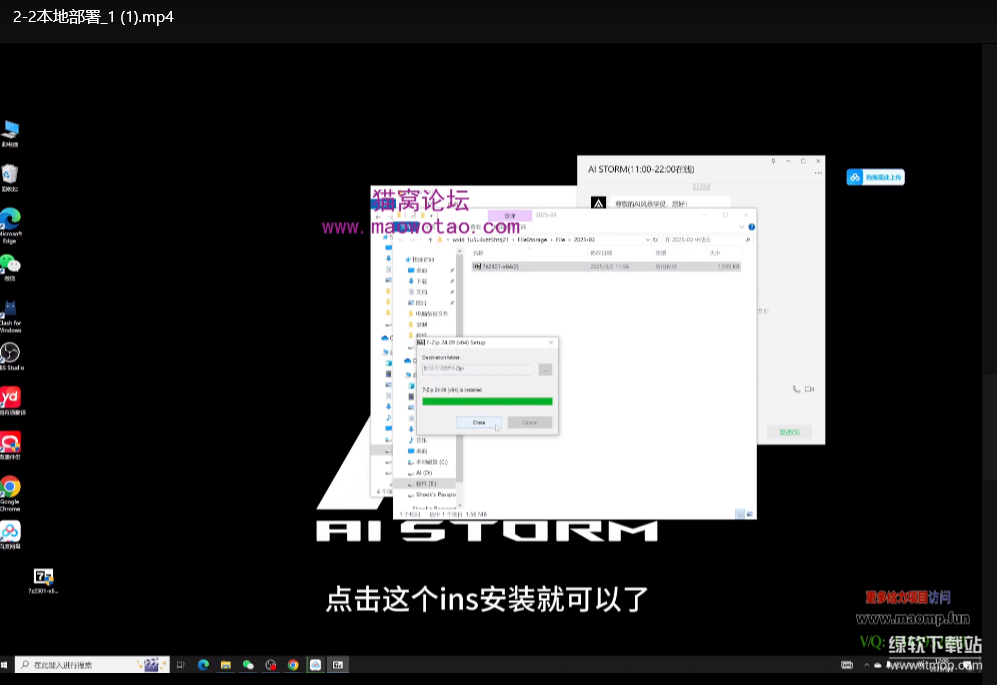The image size is (997, 685).
Task: Open Chrome from the taskbar
Action: click(x=293, y=665)
